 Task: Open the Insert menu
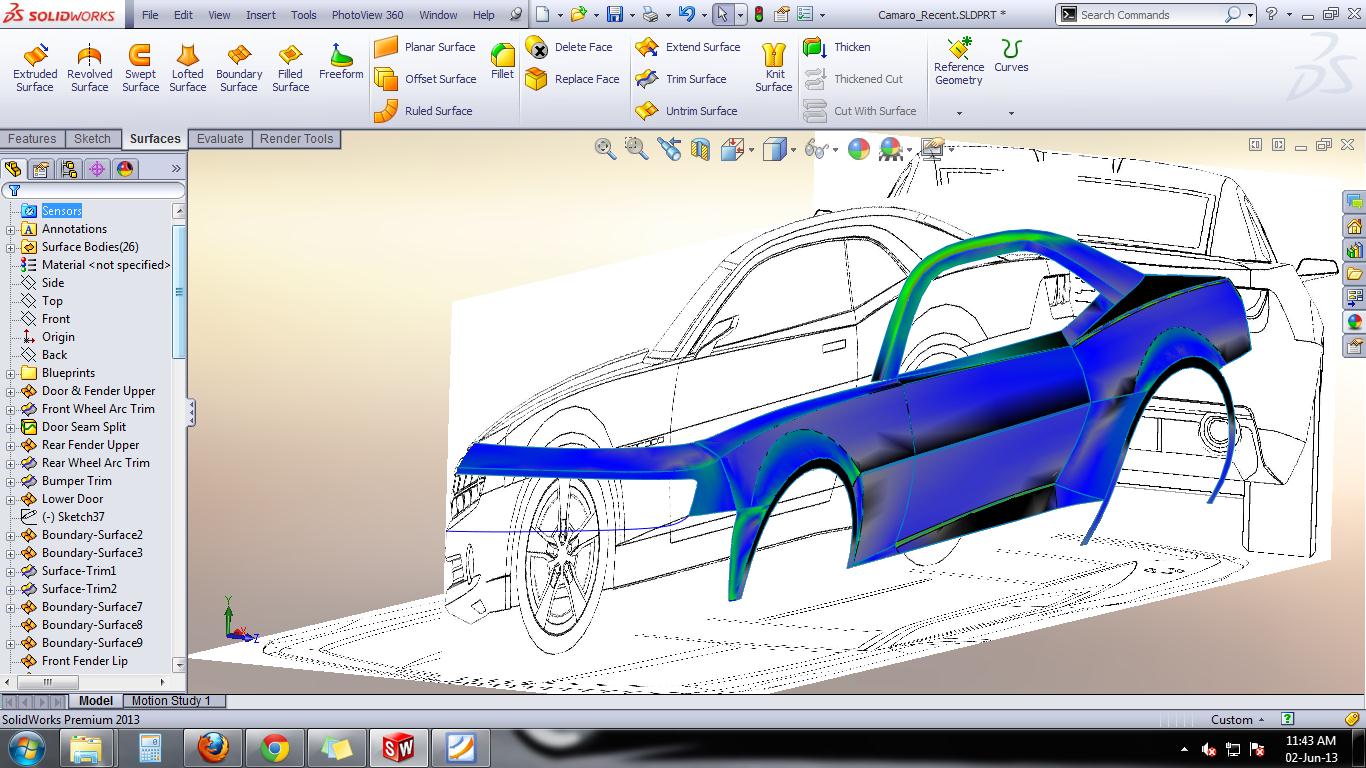[261, 15]
